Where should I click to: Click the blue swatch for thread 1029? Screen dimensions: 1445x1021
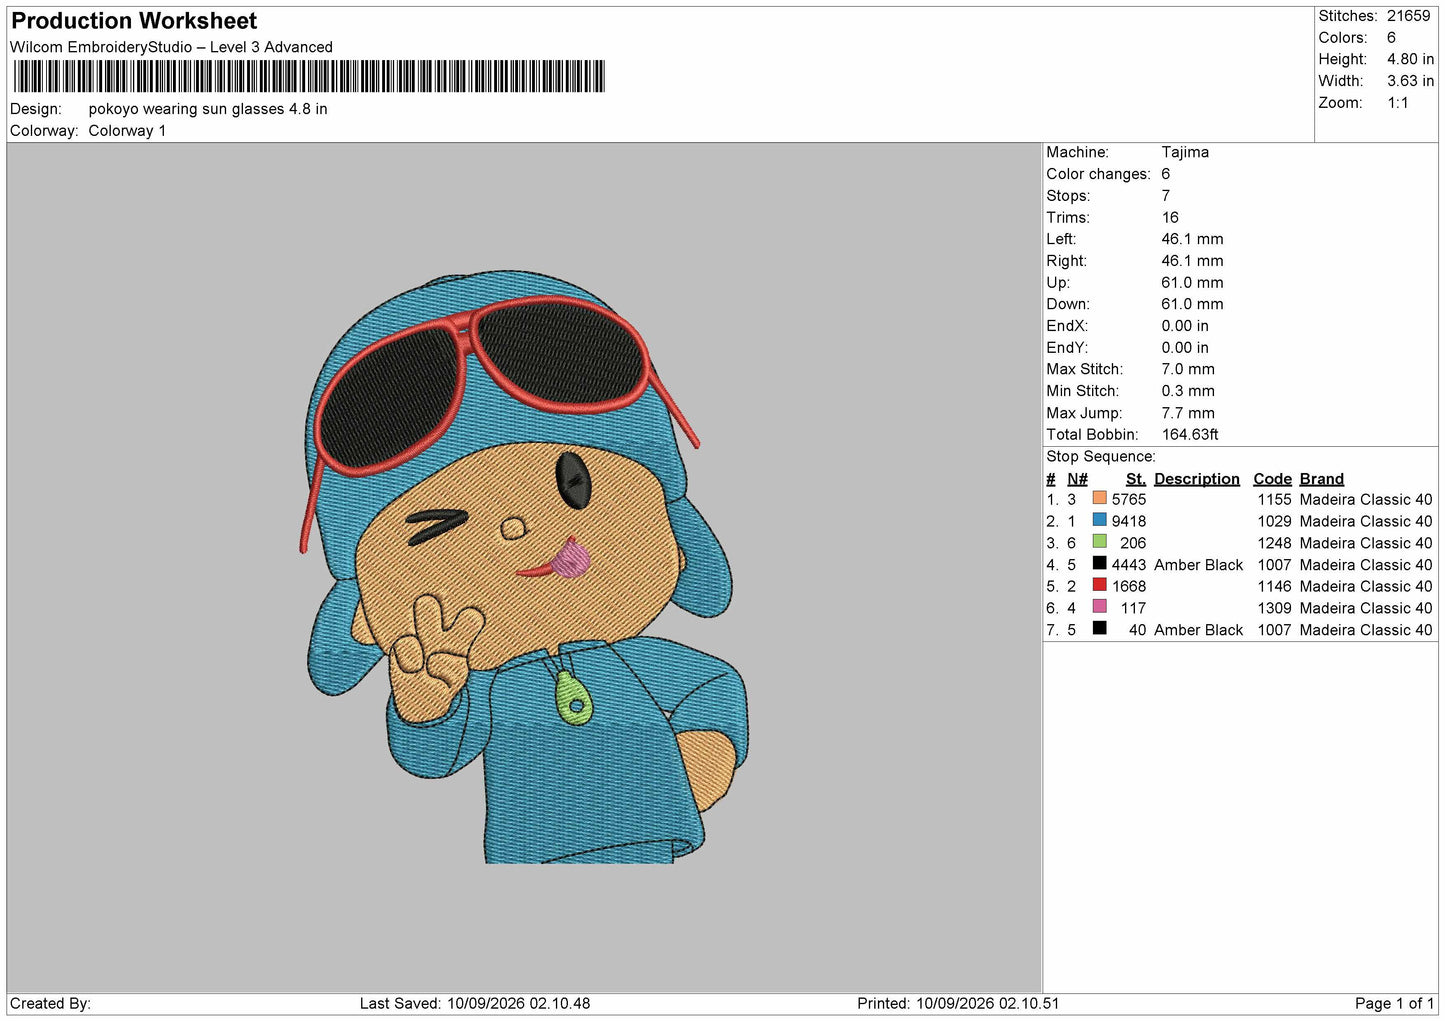click(1099, 520)
